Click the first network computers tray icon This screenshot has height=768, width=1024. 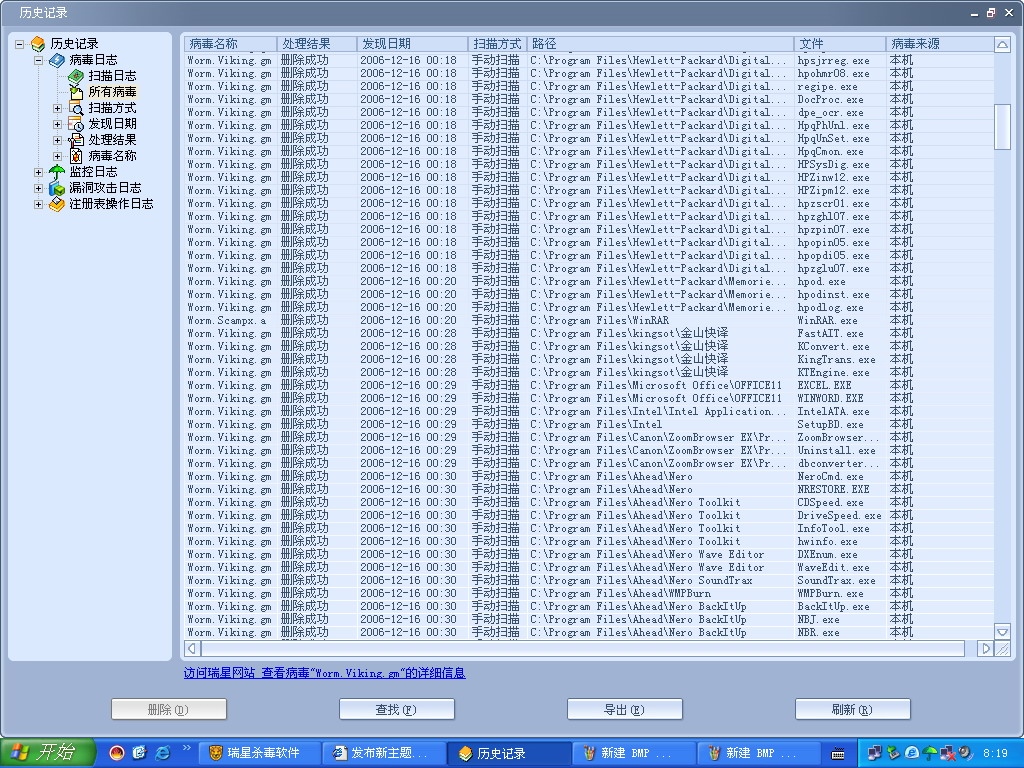pos(874,753)
